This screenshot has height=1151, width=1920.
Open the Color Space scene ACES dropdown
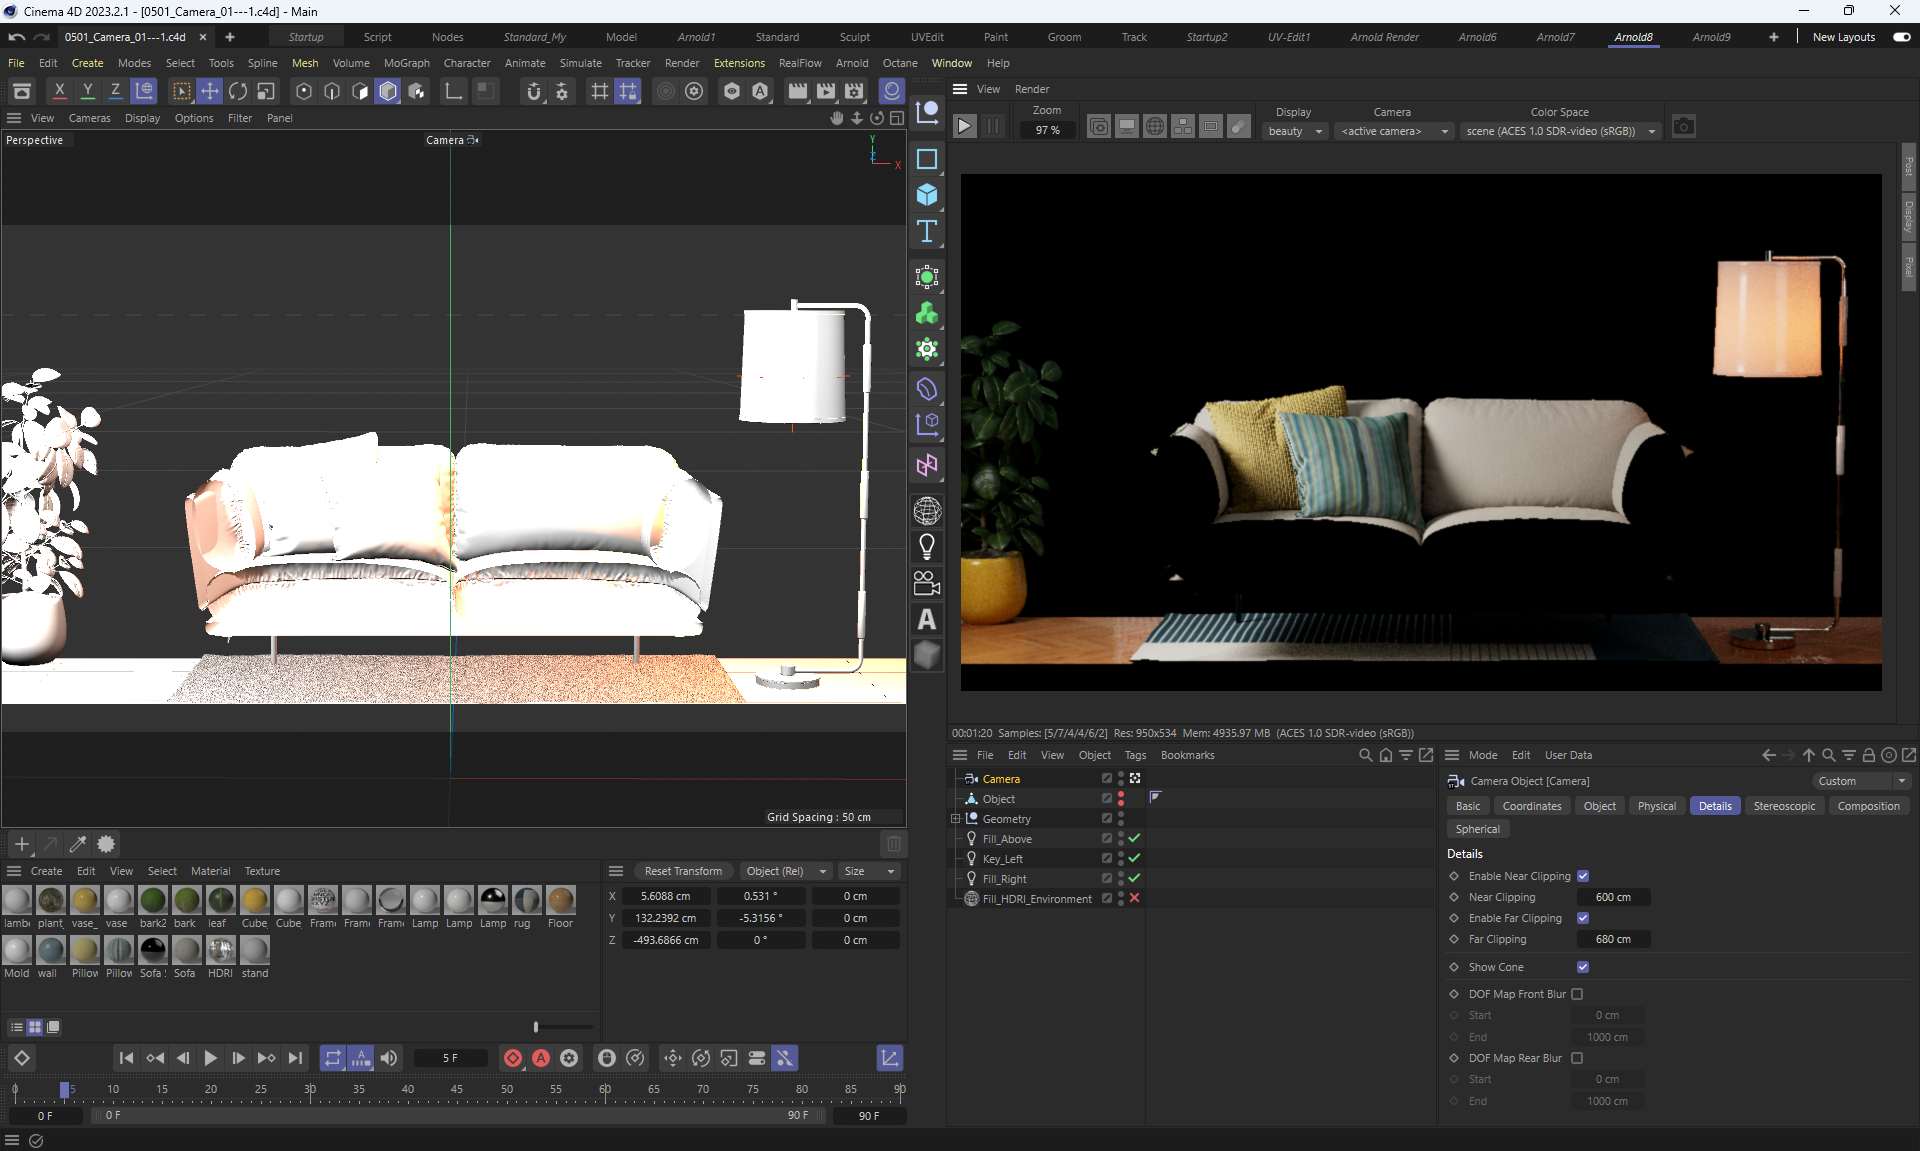(1560, 131)
